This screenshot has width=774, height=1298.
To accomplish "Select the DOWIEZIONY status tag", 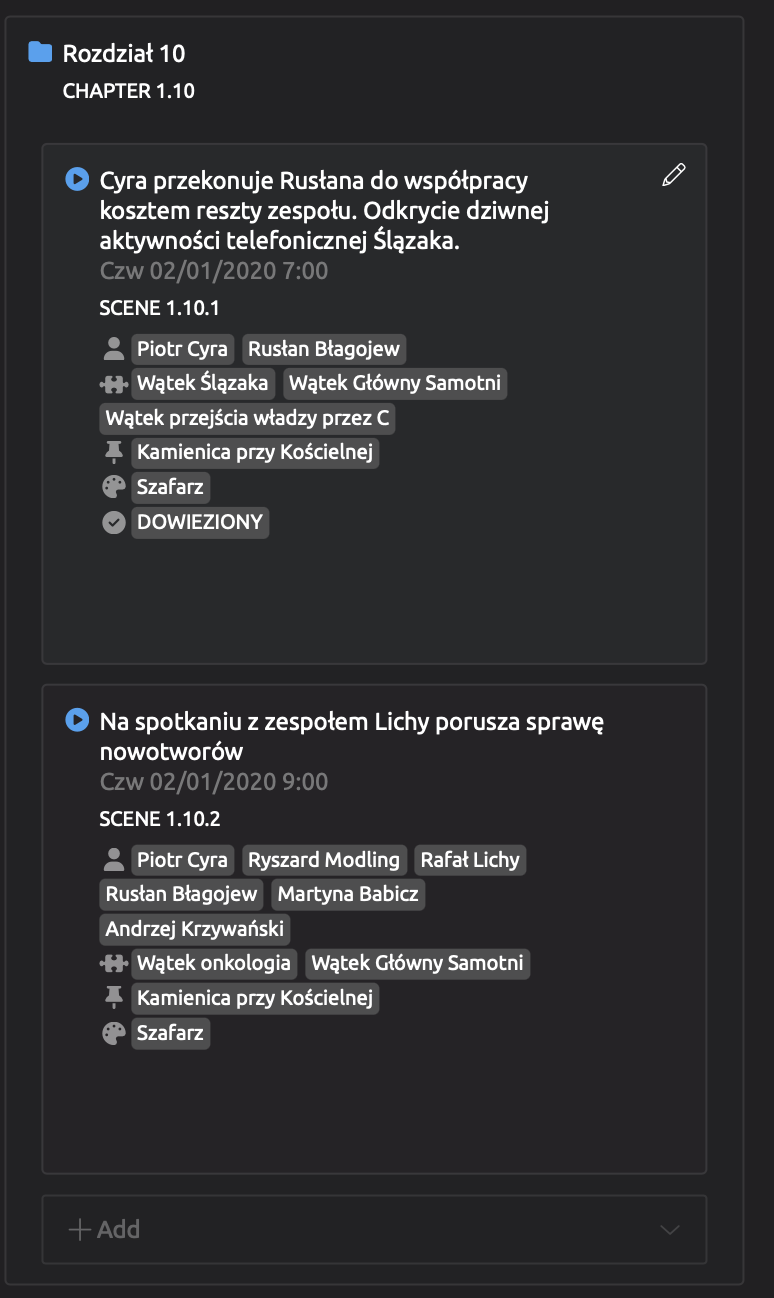I will click(200, 521).
